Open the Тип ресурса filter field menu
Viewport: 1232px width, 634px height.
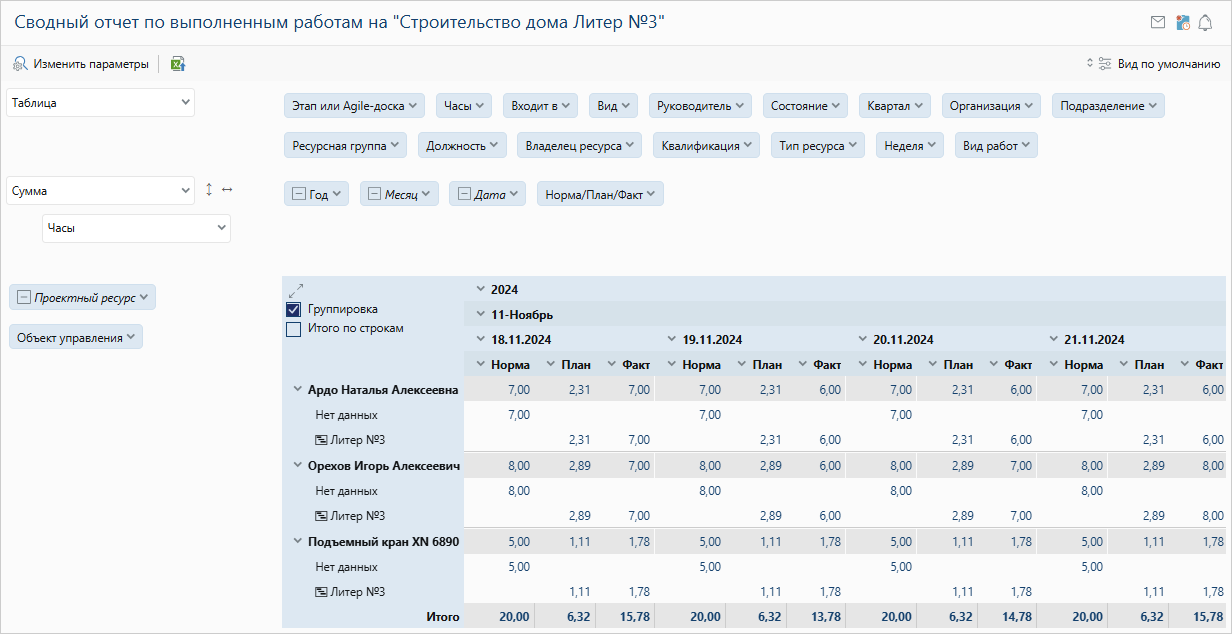coord(818,146)
